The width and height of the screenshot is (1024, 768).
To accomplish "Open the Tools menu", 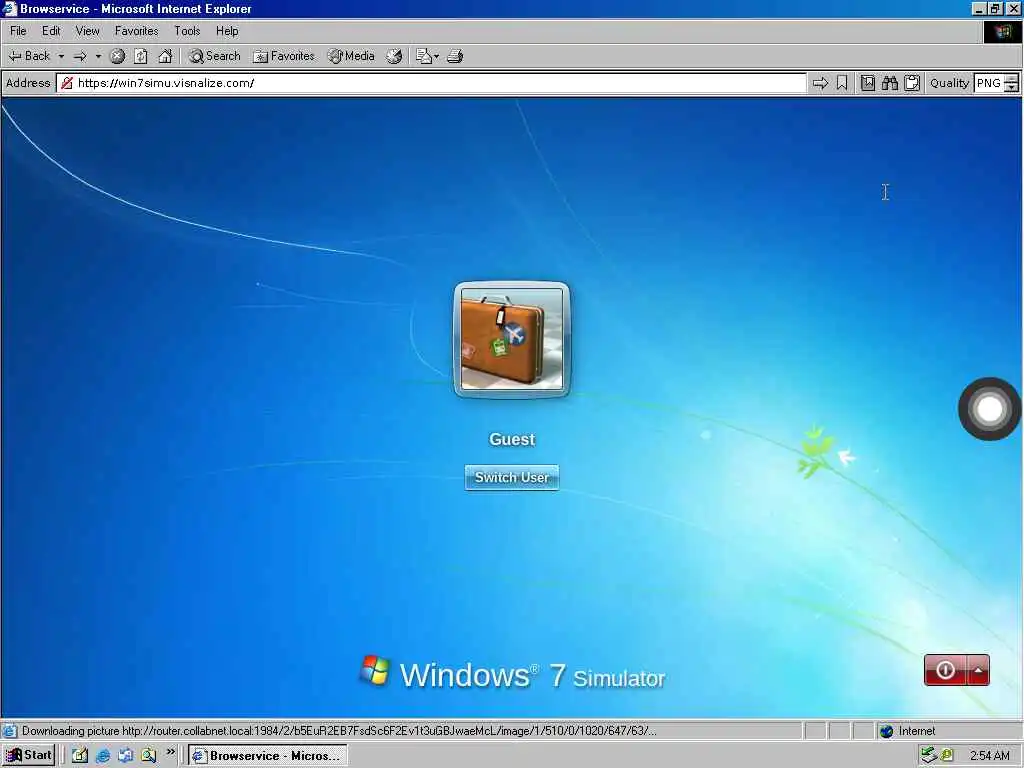I will [187, 31].
